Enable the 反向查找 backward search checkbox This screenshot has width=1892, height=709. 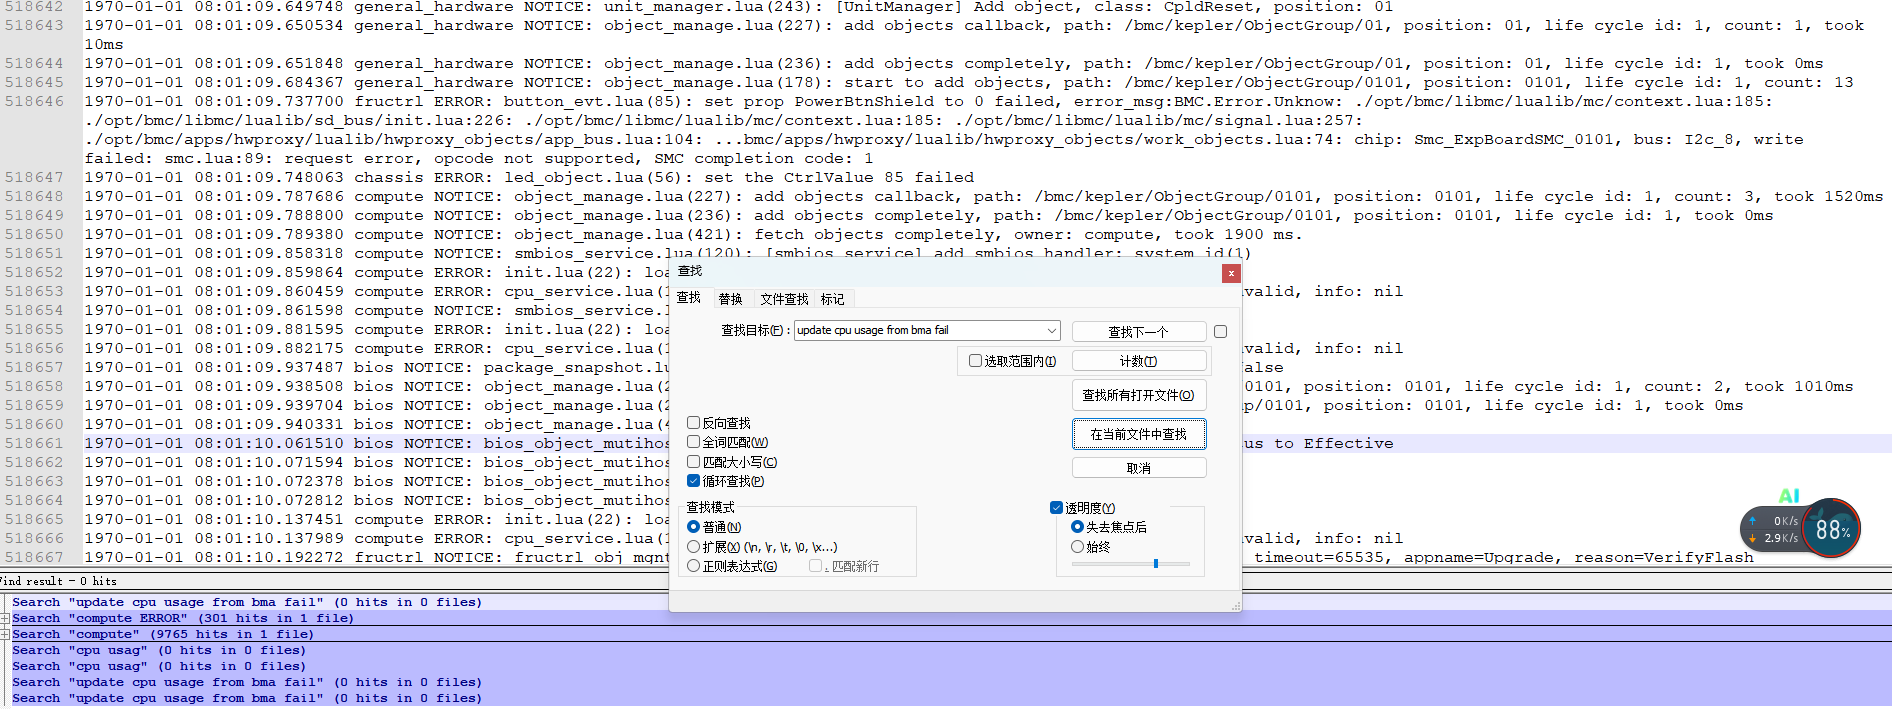tap(694, 423)
